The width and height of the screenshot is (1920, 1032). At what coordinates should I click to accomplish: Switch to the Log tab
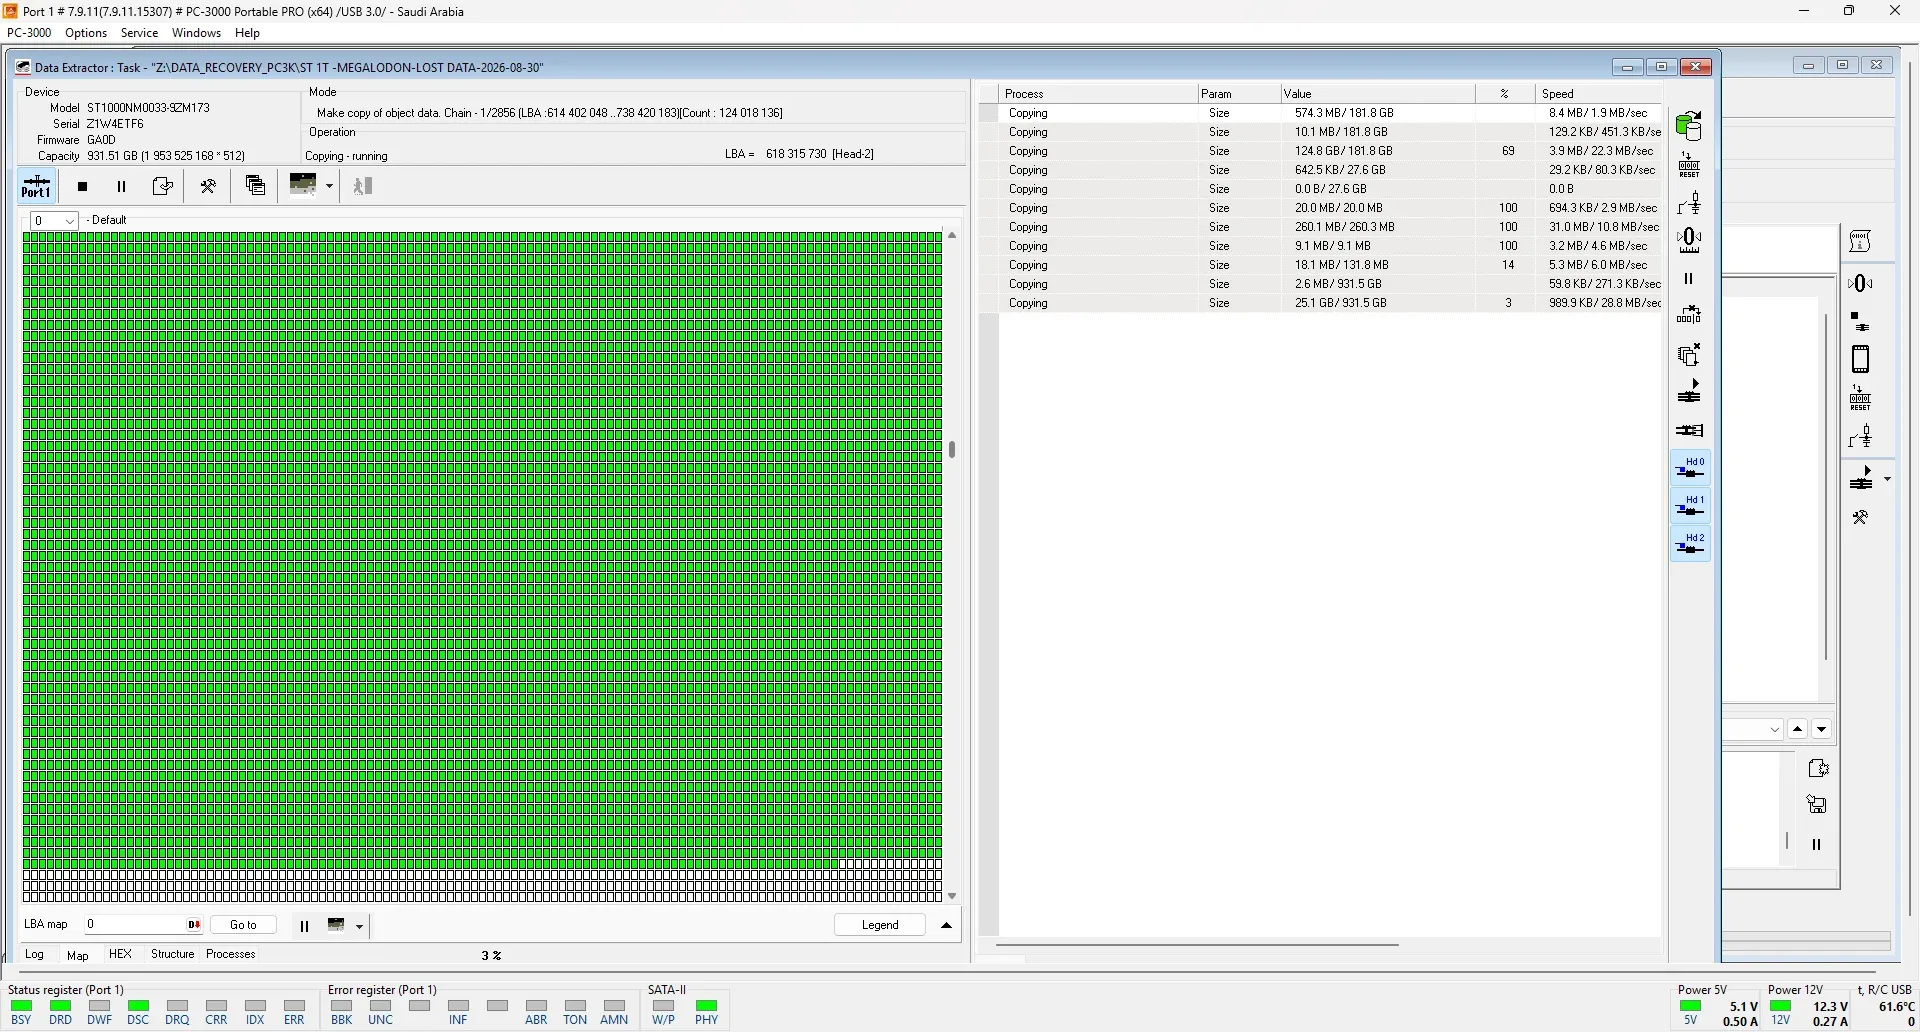(x=35, y=956)
